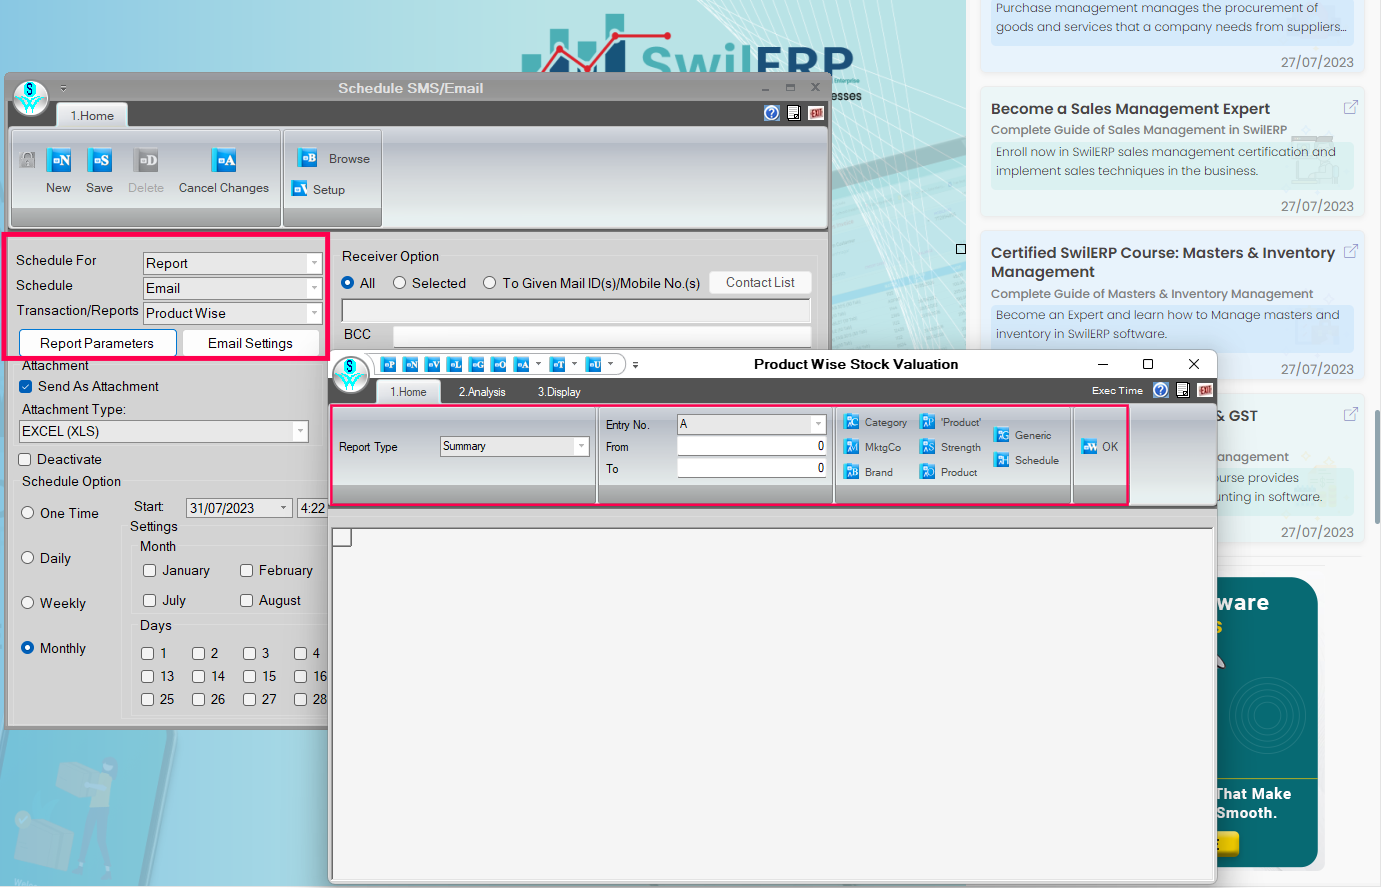The image size is (1382, 888).
Task: Switch to 1.Home tab in Stock Valuation
Action: 408,392
